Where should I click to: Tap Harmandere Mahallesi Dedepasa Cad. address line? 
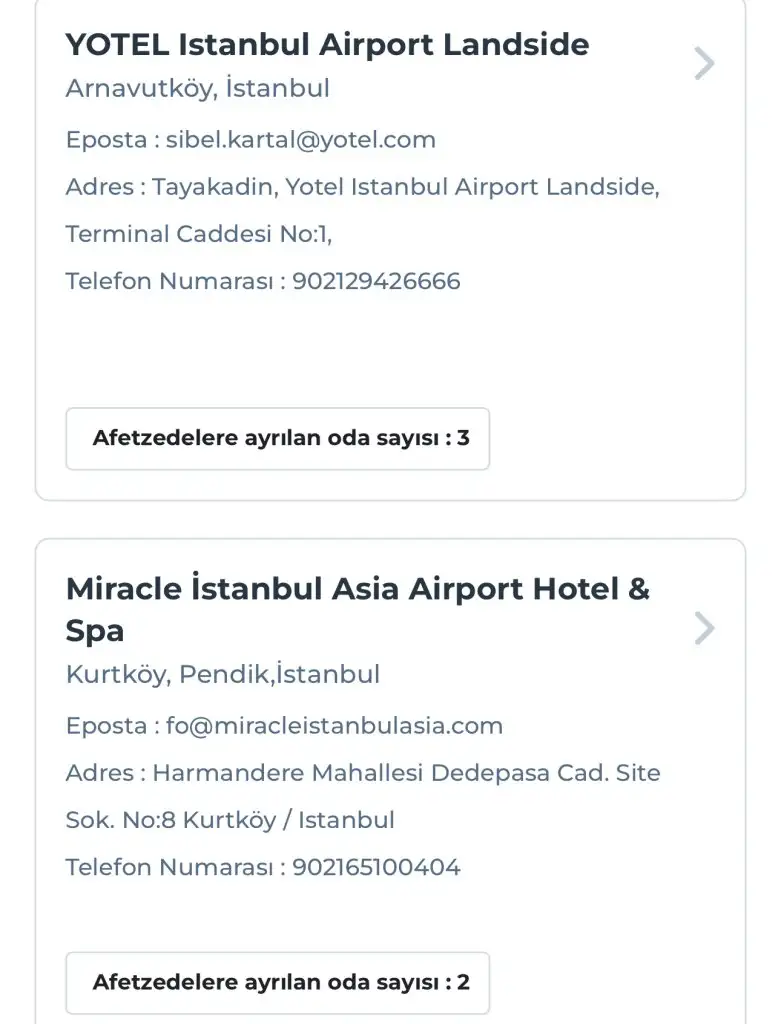coord(406,773)
